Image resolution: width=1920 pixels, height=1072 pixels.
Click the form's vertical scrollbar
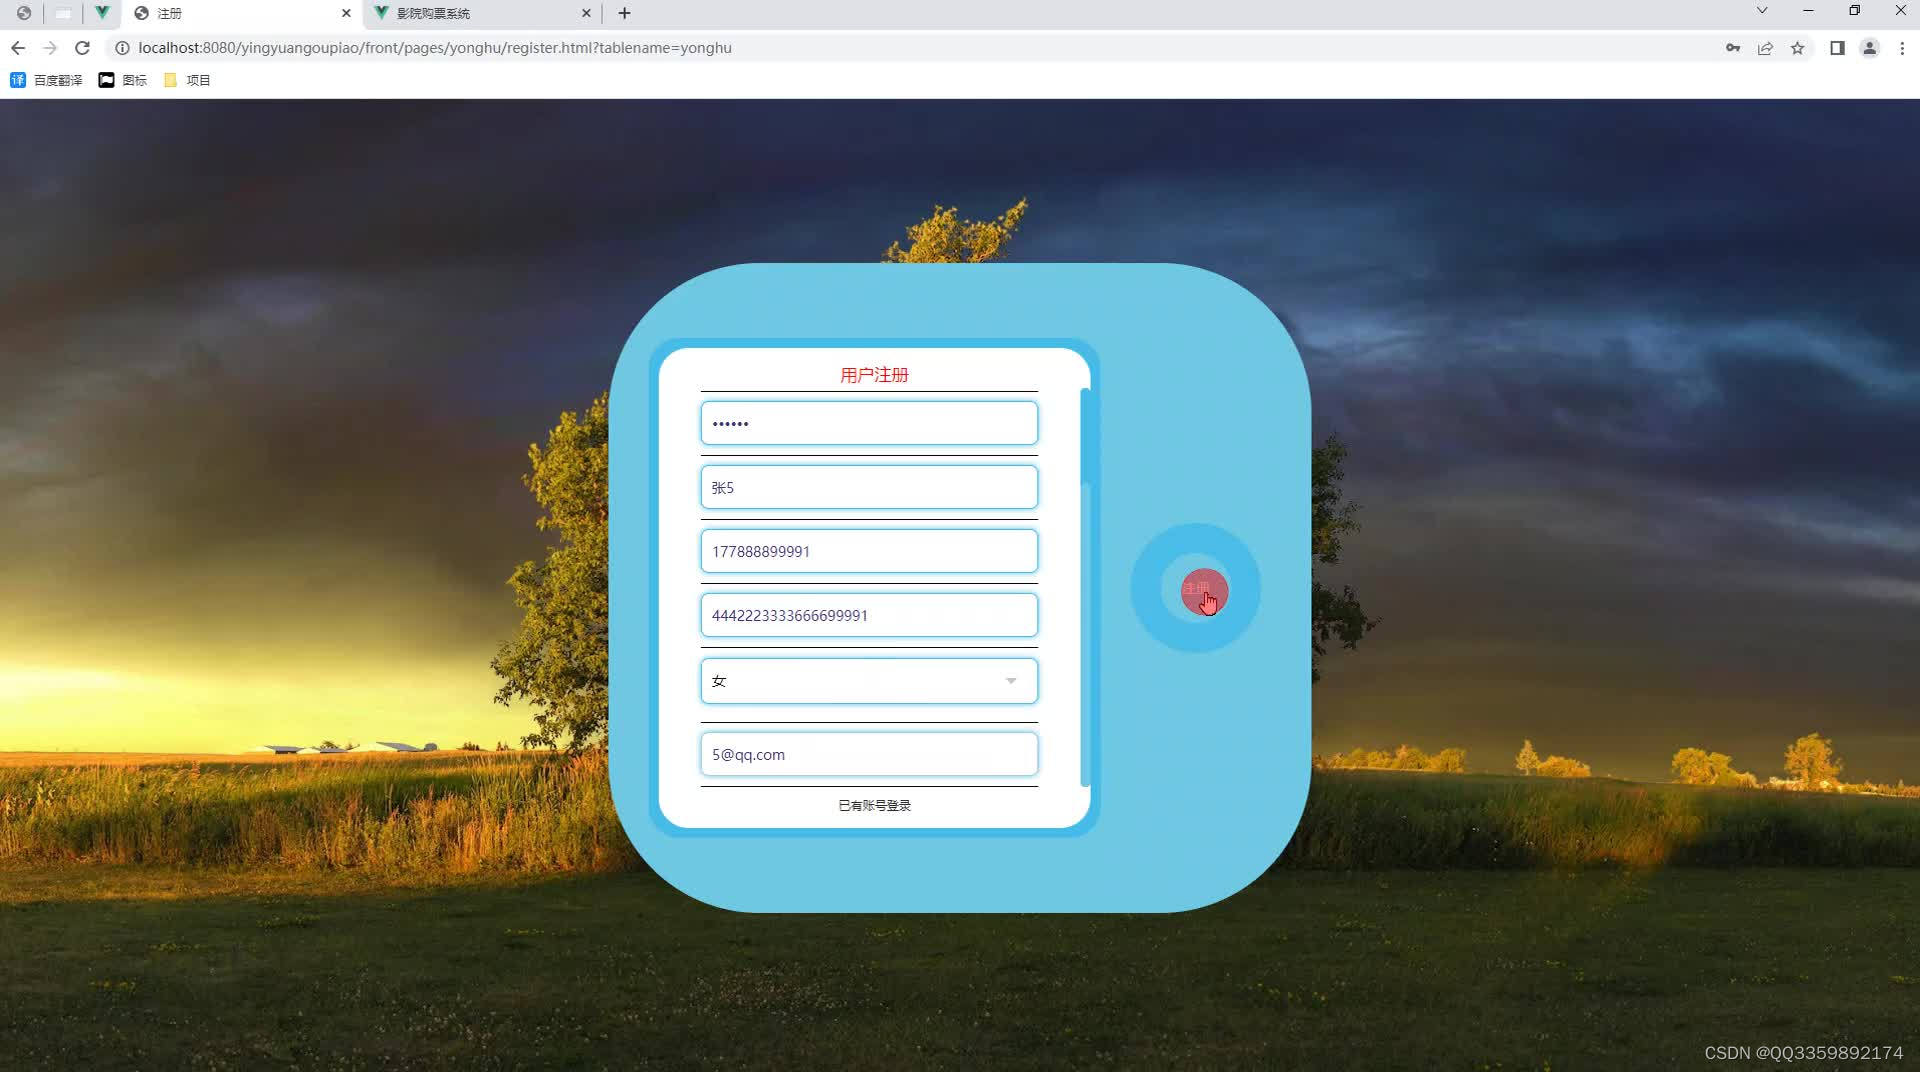point(1085,587)
